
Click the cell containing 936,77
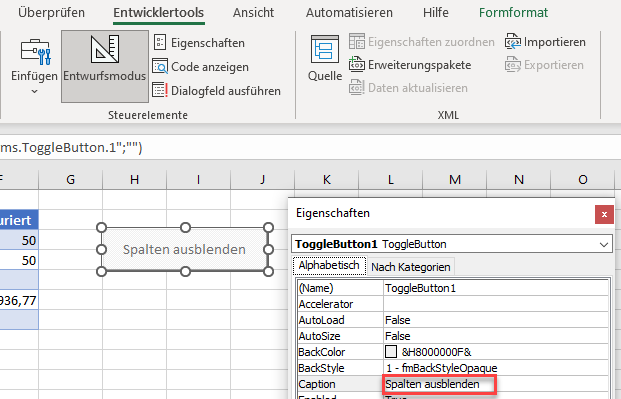[19, 300]
